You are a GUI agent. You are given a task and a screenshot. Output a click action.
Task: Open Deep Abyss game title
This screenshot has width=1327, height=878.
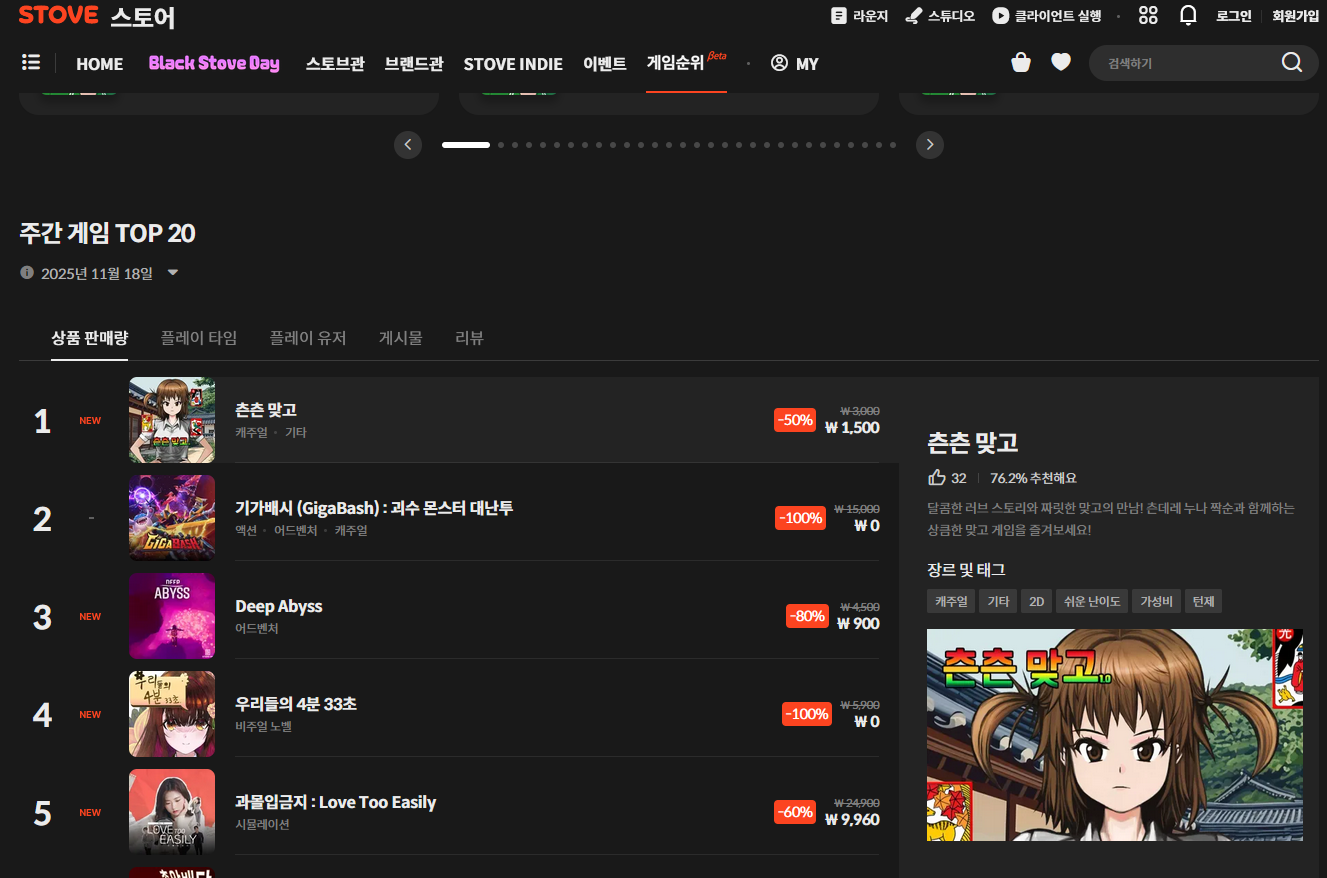click(x=279, y=606)
